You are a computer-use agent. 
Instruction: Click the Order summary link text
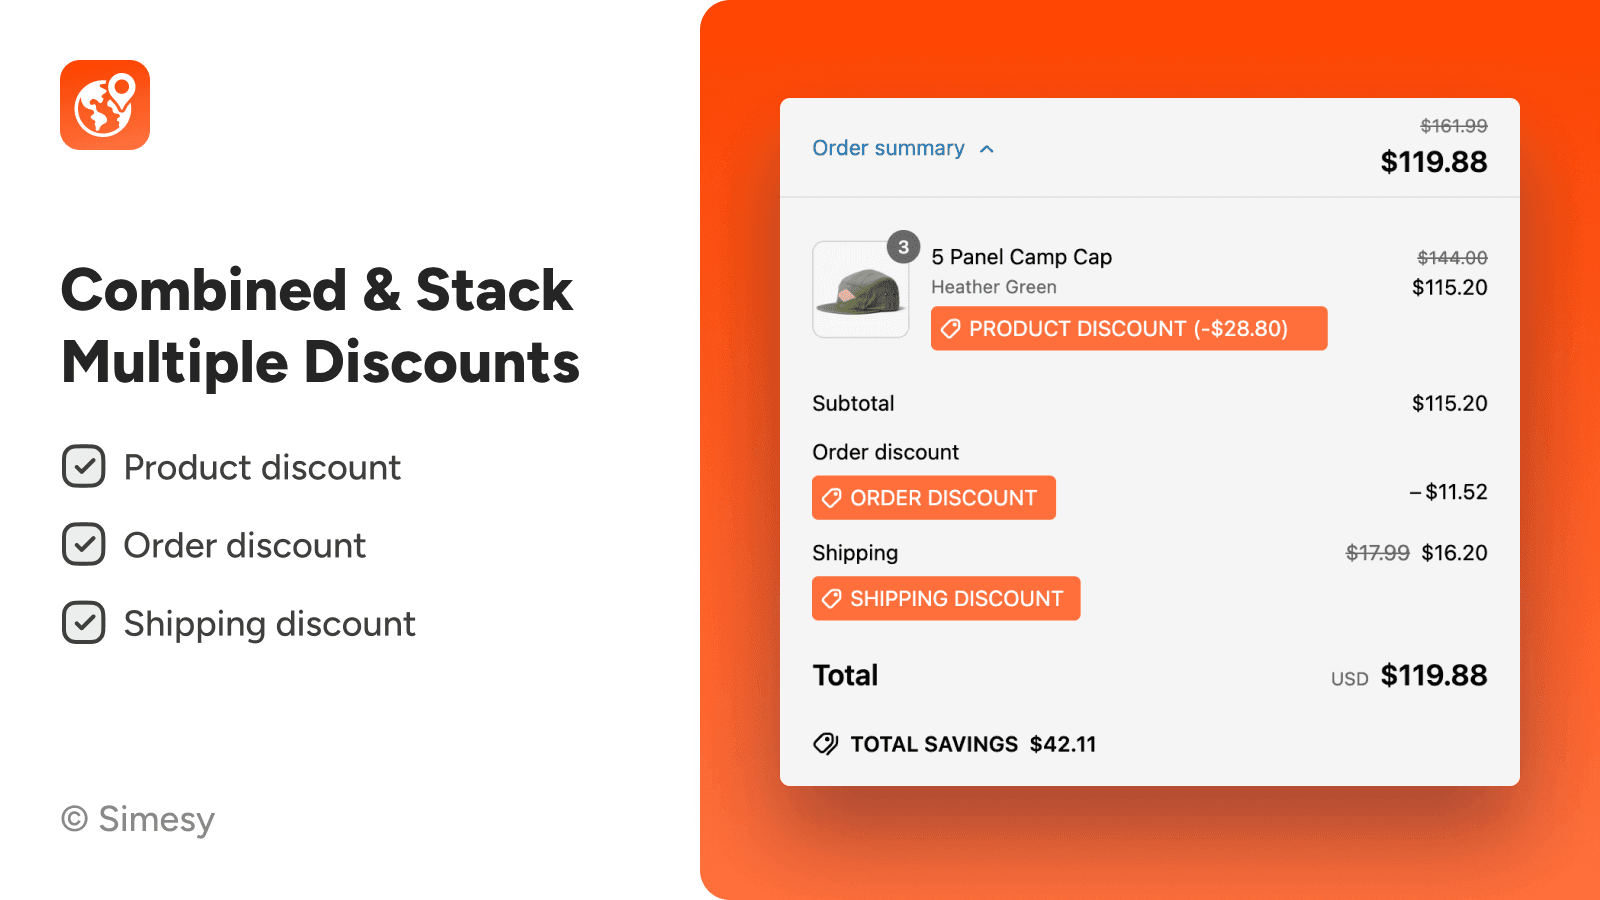coord(888,148)
